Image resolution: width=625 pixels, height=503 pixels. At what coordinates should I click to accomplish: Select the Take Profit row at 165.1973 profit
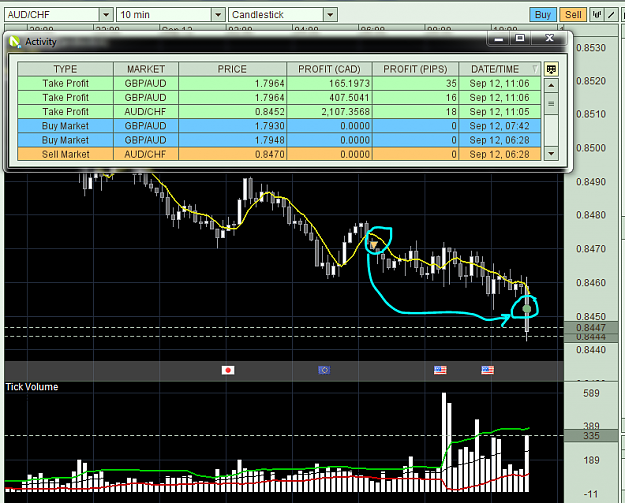279,84
